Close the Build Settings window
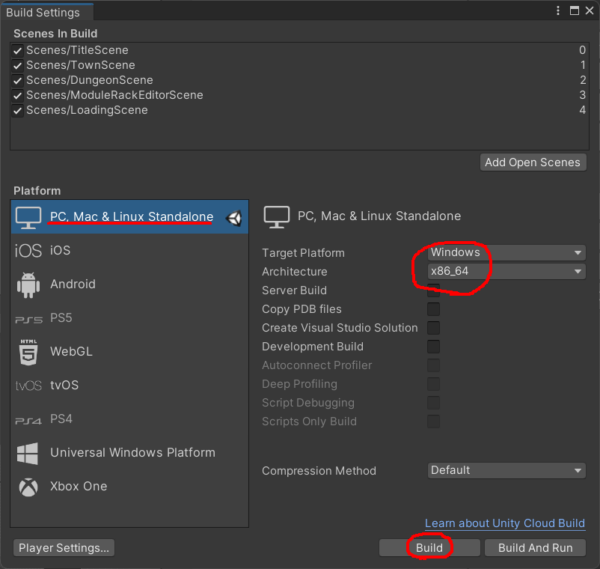600x569 pixels. pyautogui.click(x=590, y=10)
